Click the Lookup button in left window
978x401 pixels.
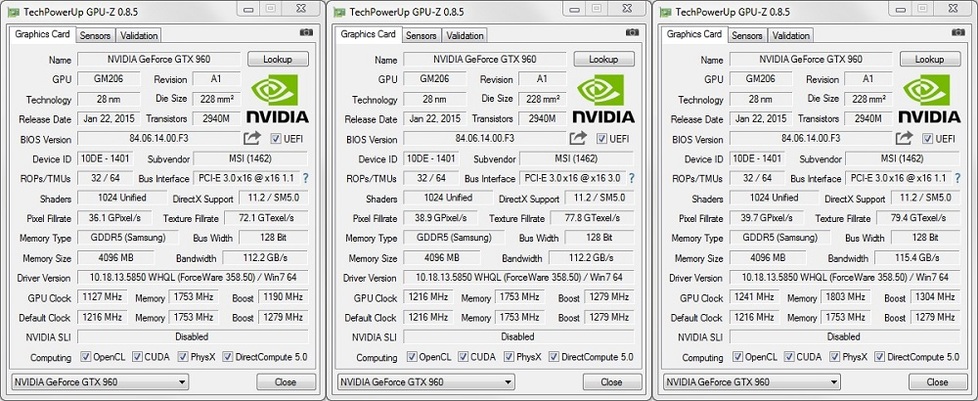point(278,59)
